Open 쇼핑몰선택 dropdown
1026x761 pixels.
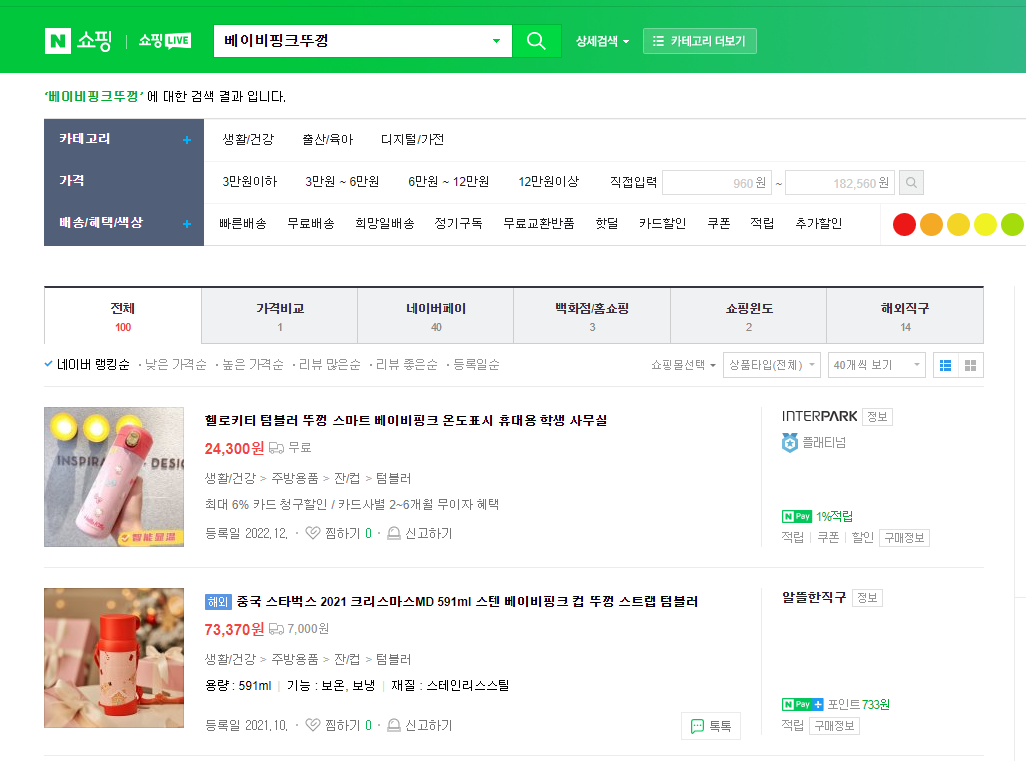point(682,365)
